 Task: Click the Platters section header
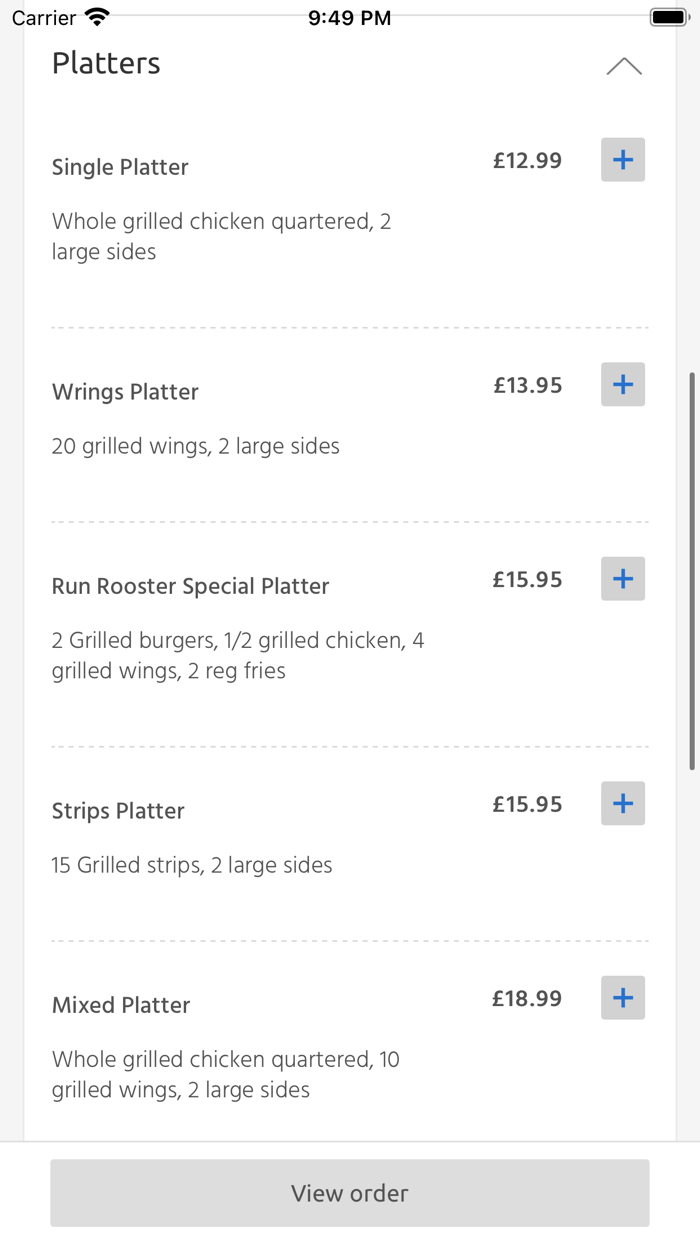106,63
